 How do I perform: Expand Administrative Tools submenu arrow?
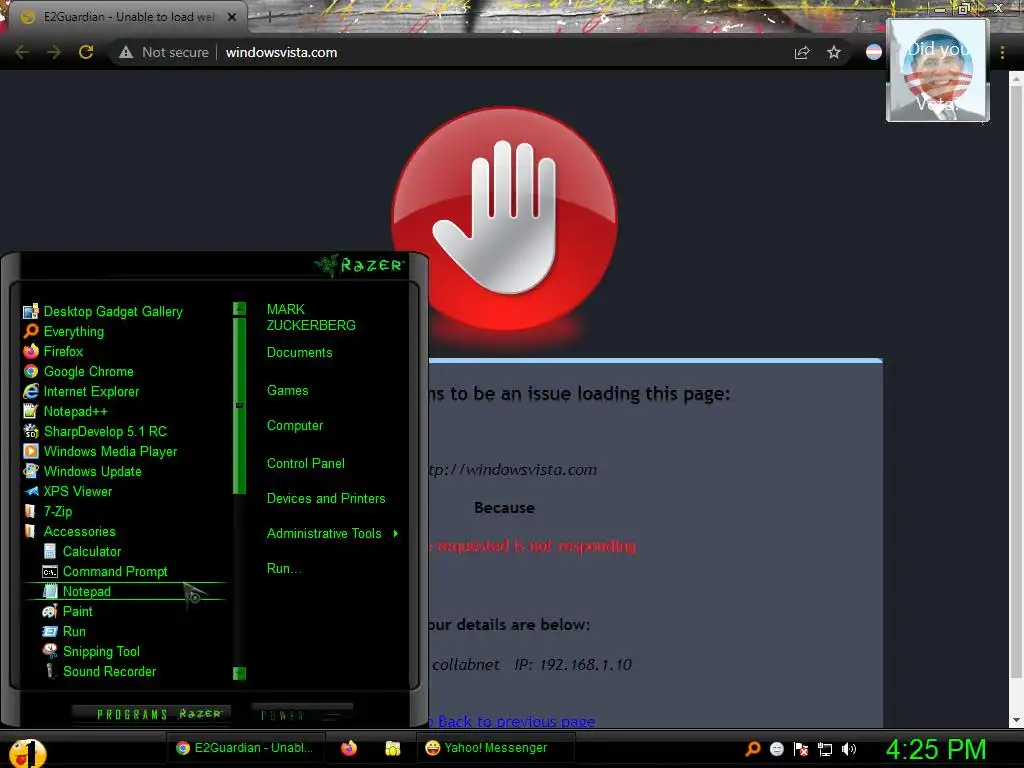(x=396, y=534)
